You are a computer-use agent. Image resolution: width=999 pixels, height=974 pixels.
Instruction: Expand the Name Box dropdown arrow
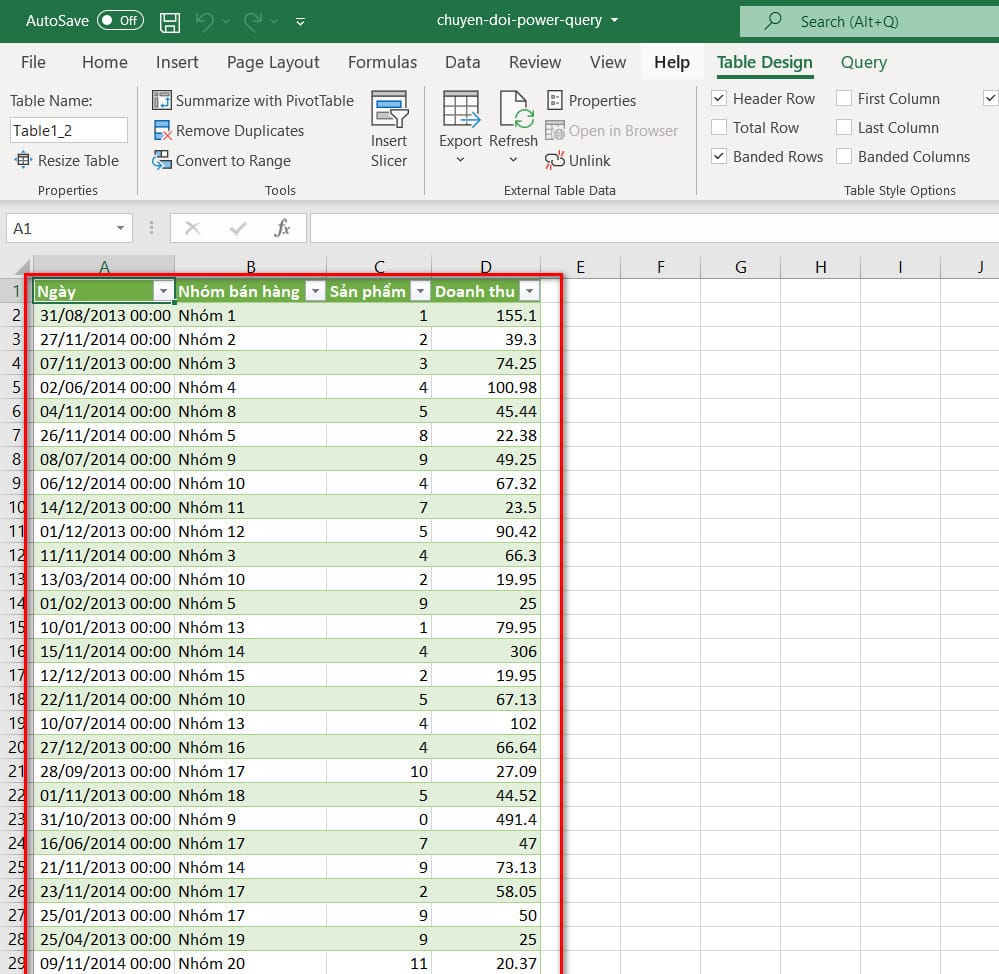pos(120,229)
